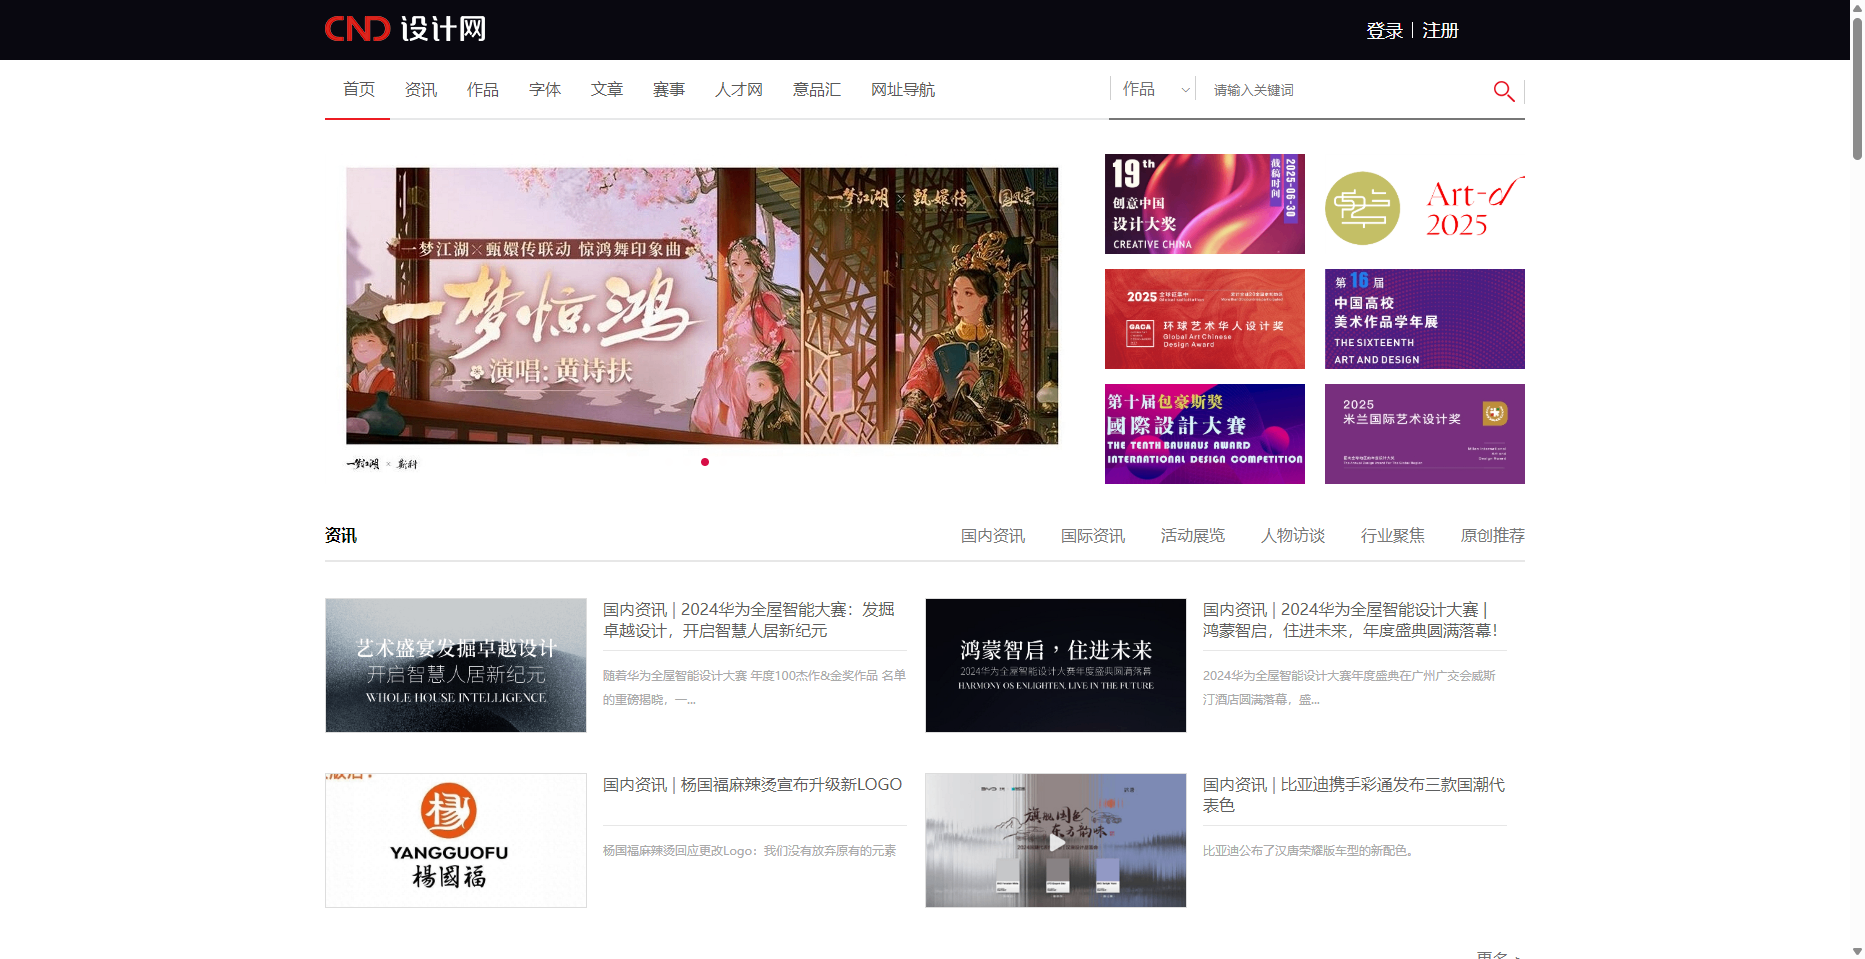Open the Yangguofu logo news thumbnail

(456, 840)
